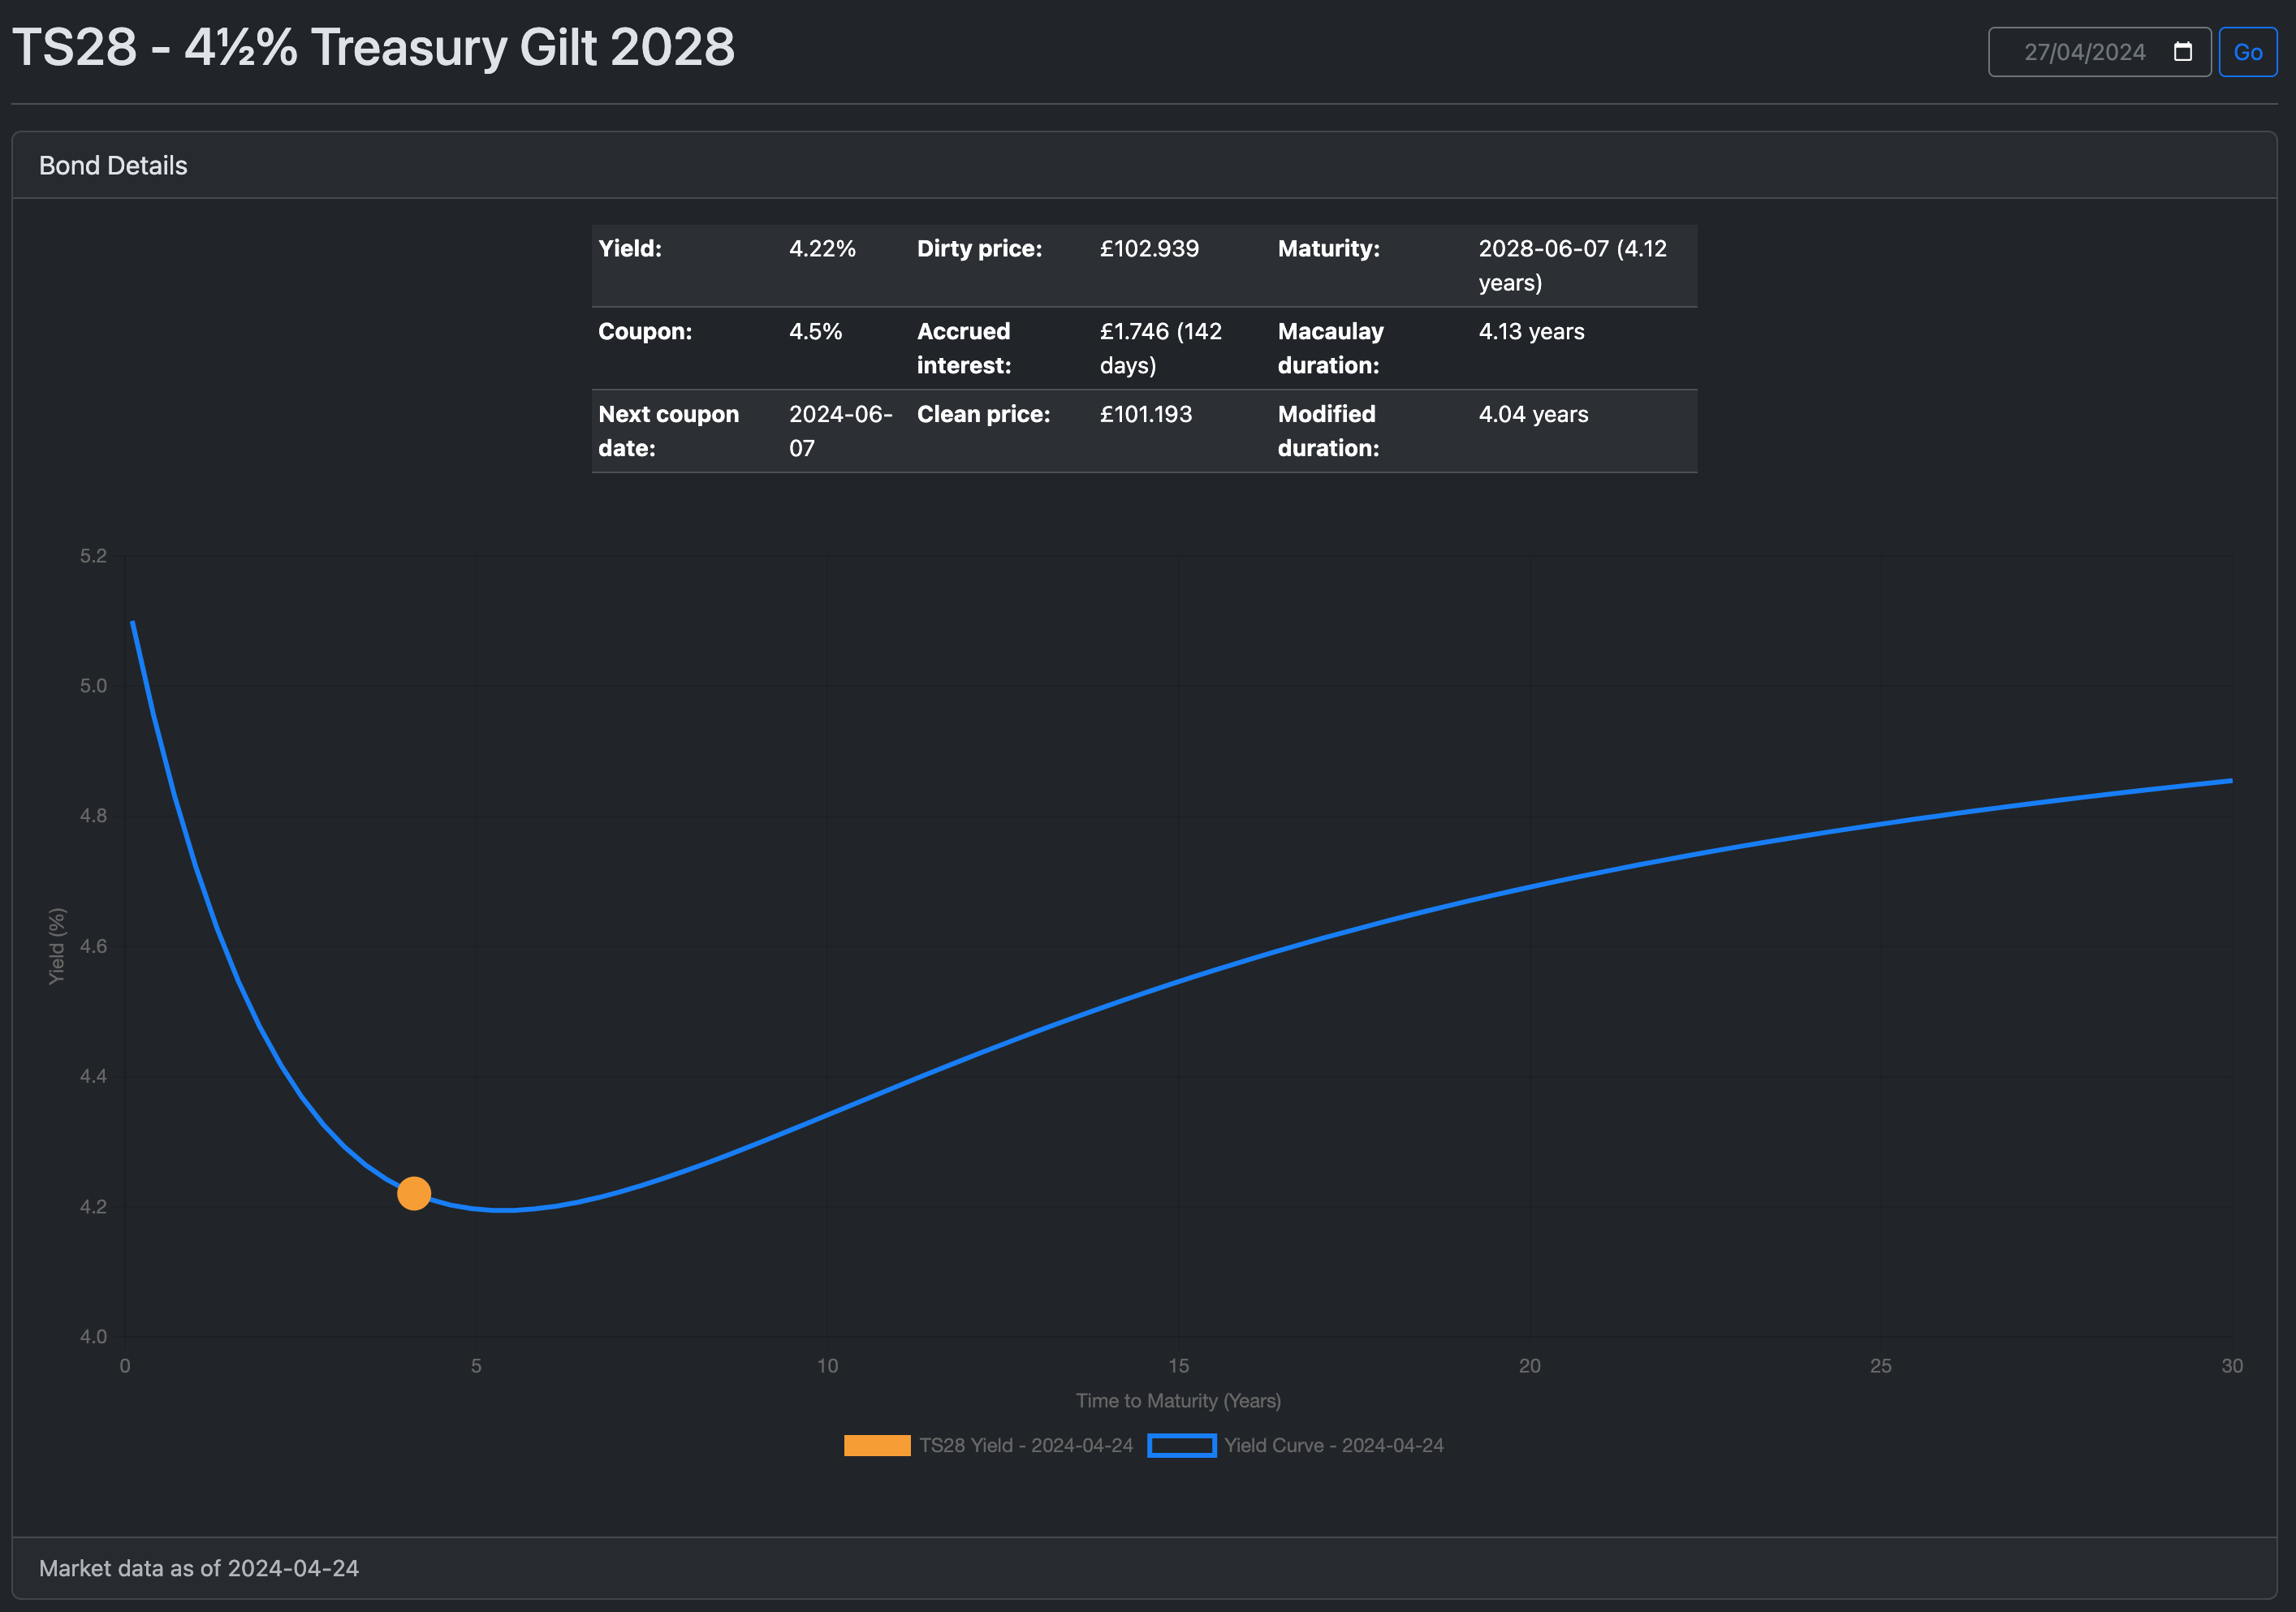Click the blue yield curve line at 30 years
Viewport: 2296px width, 1612px height.
click(2228, 781)
